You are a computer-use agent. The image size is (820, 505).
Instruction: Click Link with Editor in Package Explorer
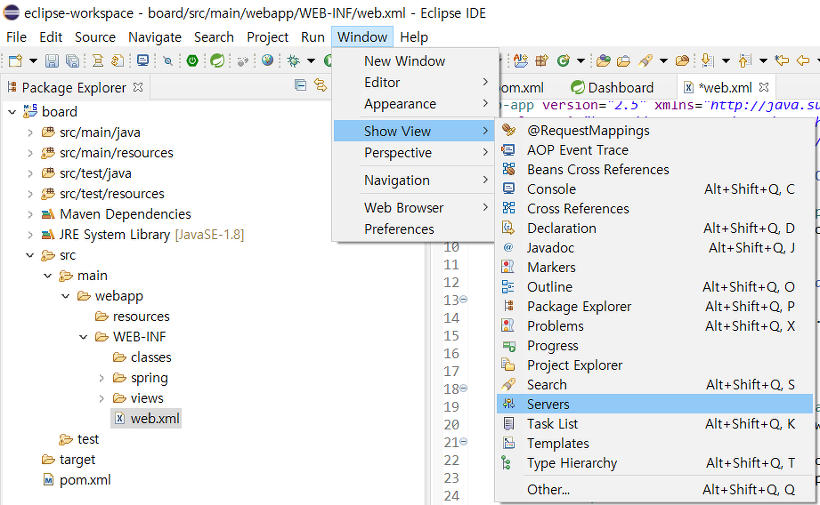pos(320,85)
